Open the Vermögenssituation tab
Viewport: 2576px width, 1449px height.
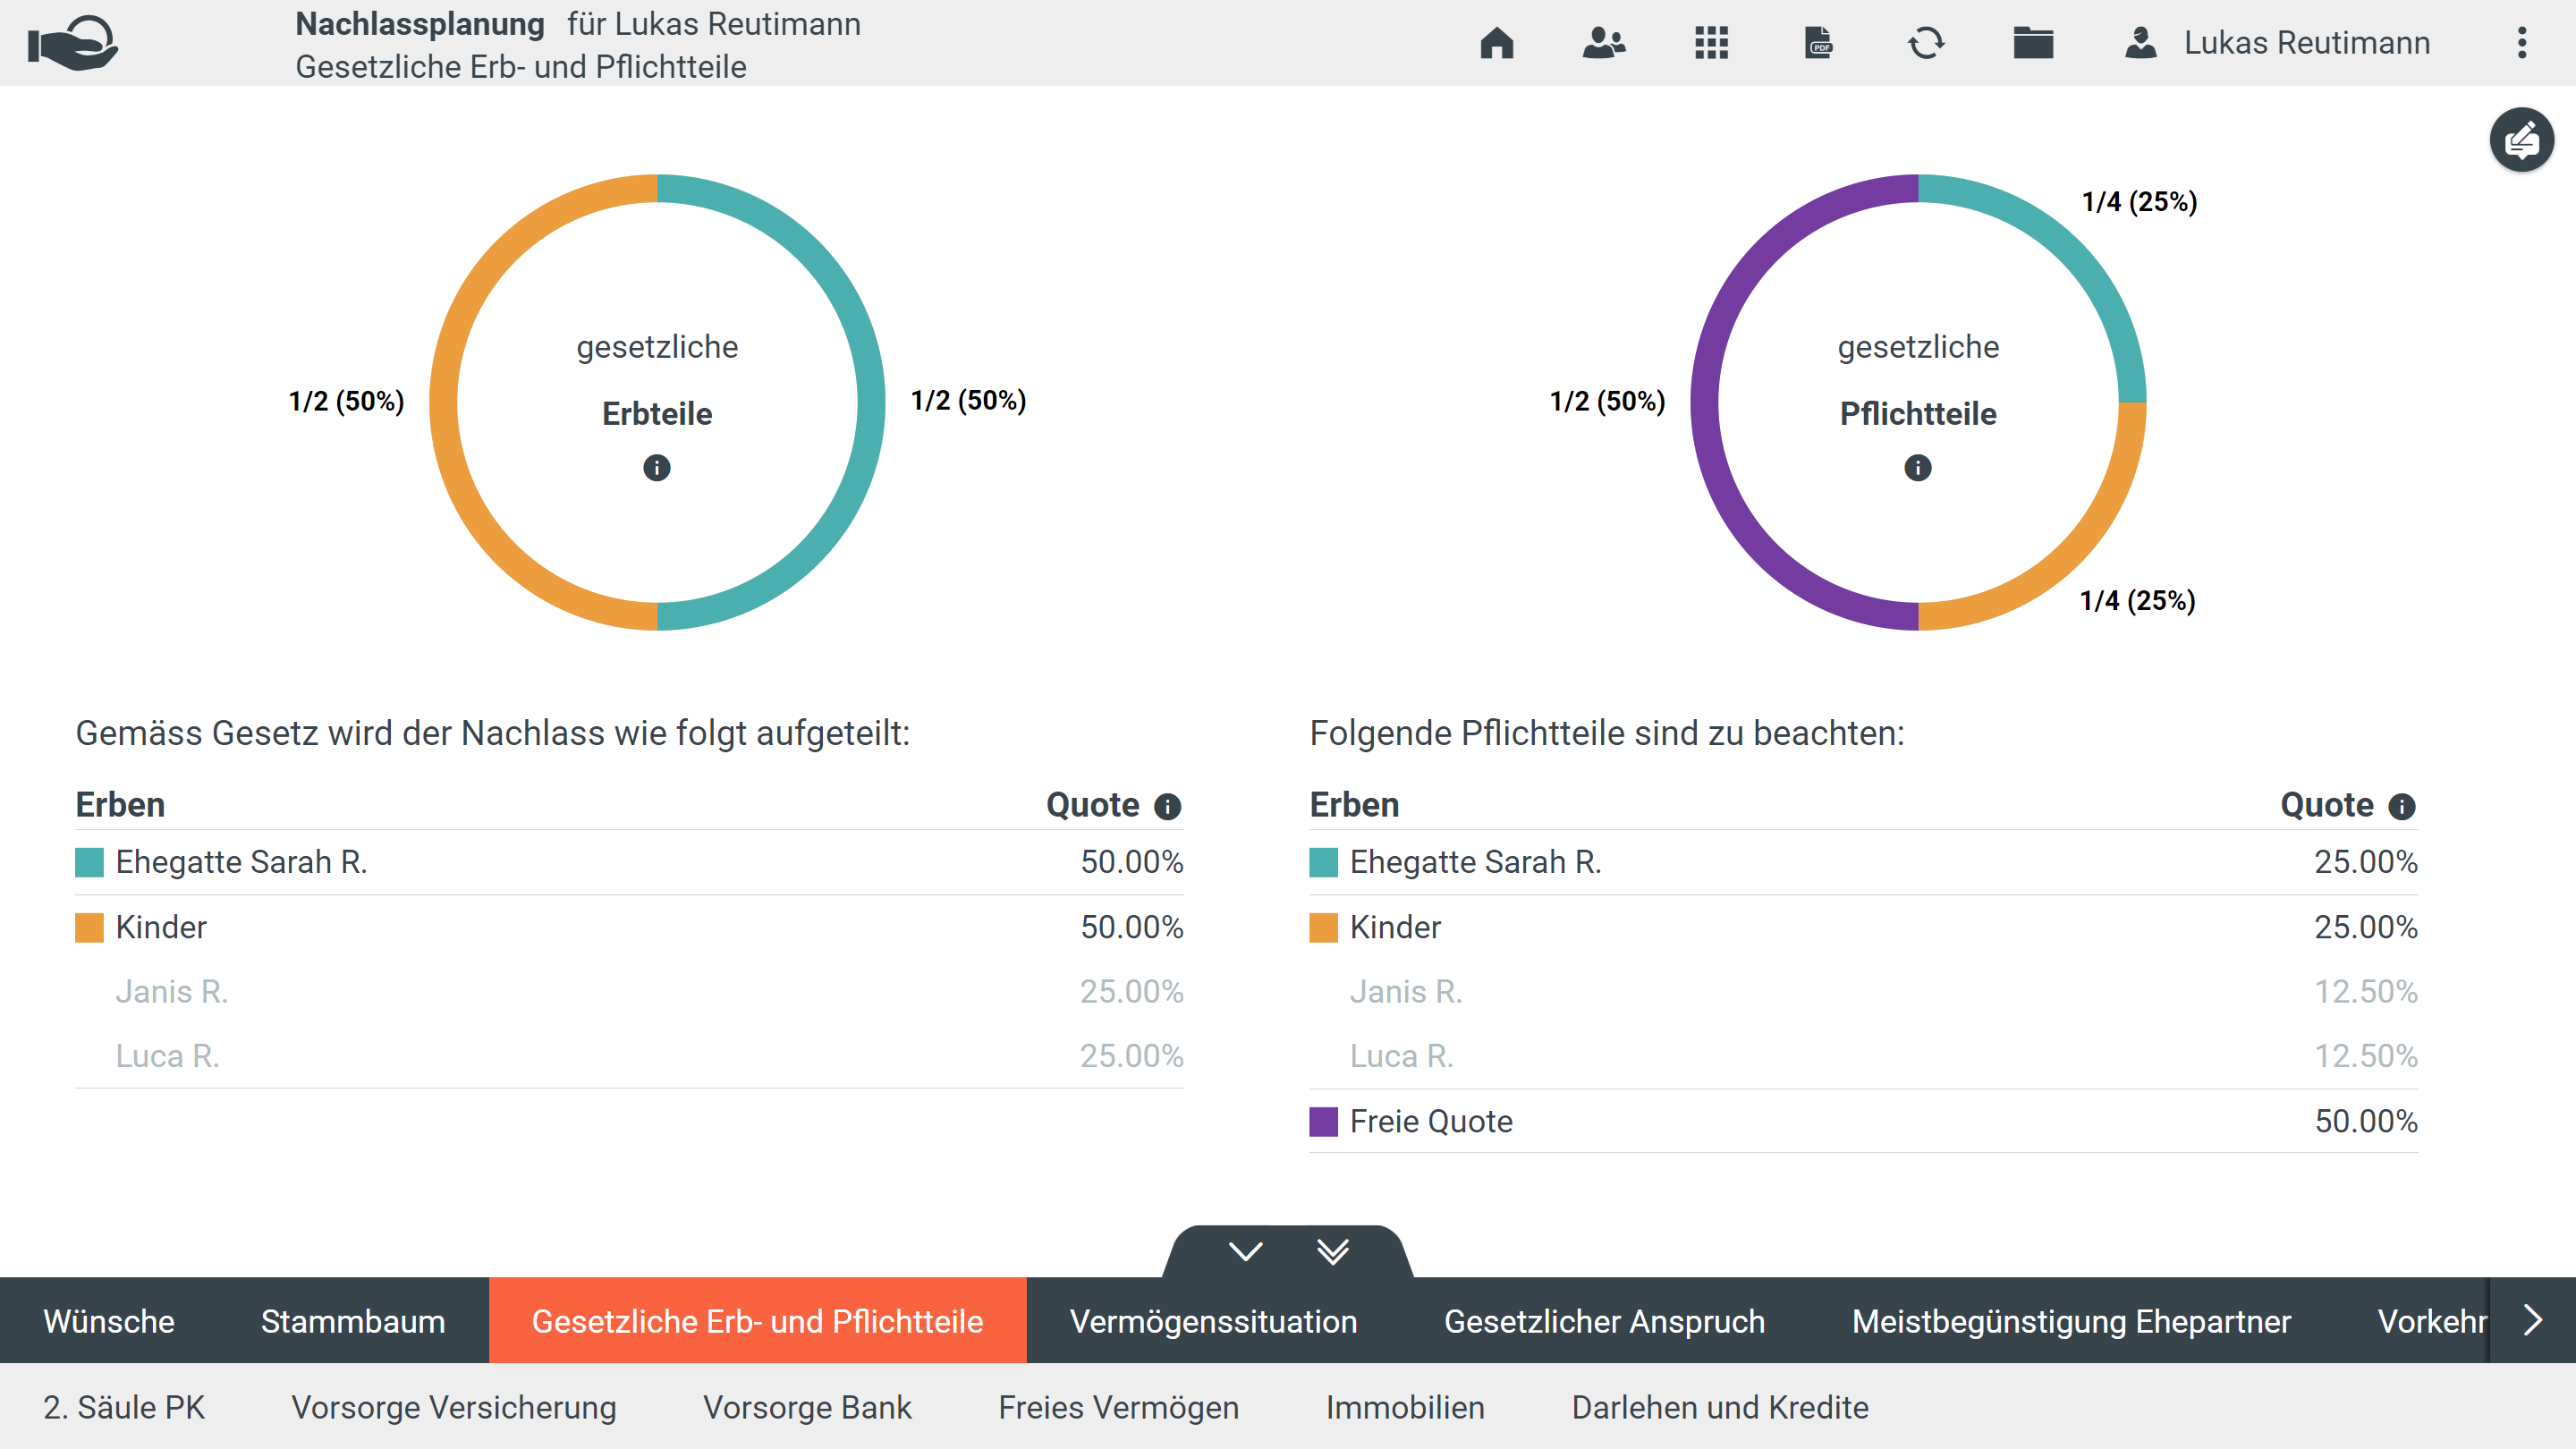(1213, 1321)
